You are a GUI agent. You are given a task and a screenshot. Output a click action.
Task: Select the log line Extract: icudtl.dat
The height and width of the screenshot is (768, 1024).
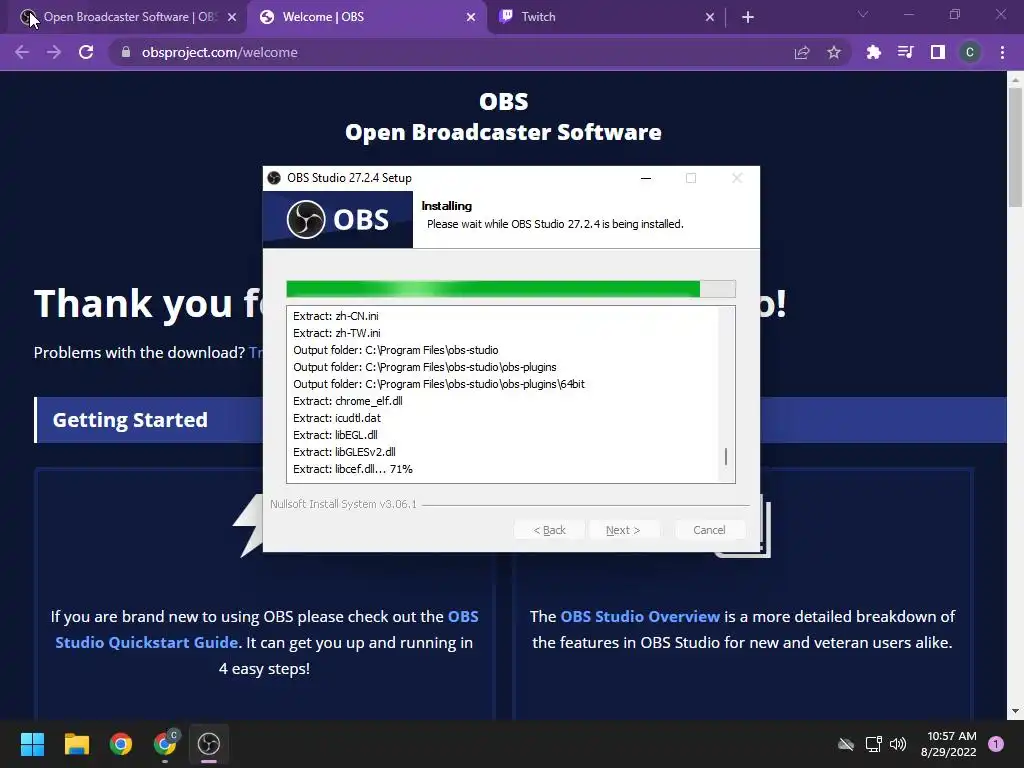click(337, 418)
